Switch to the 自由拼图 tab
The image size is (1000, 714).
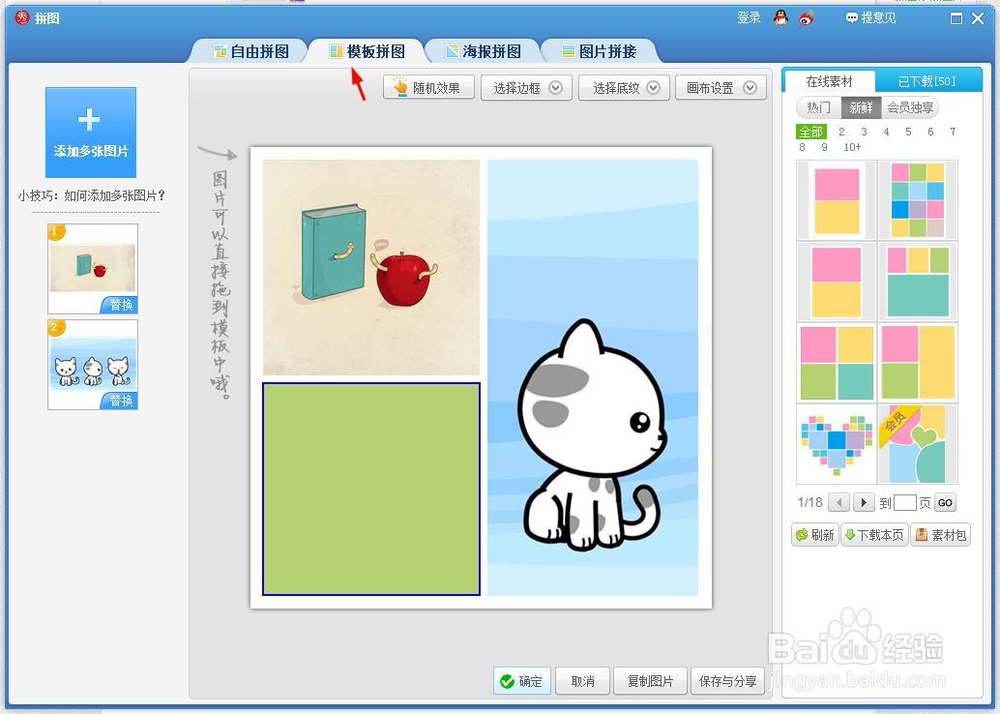click(x=252, y=52)
